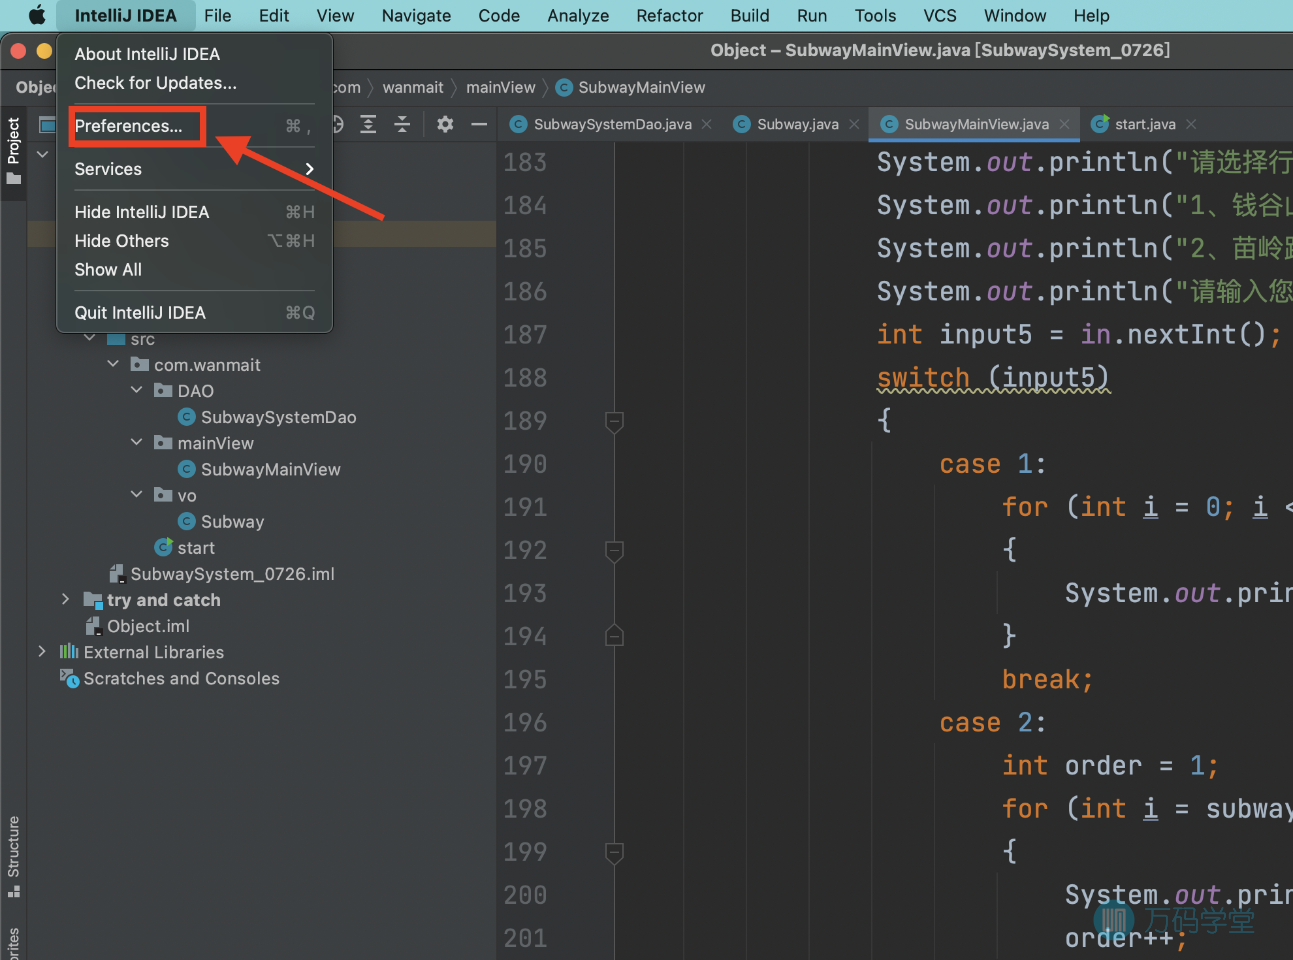Click line number 187 in gutter

click(525, 335)
